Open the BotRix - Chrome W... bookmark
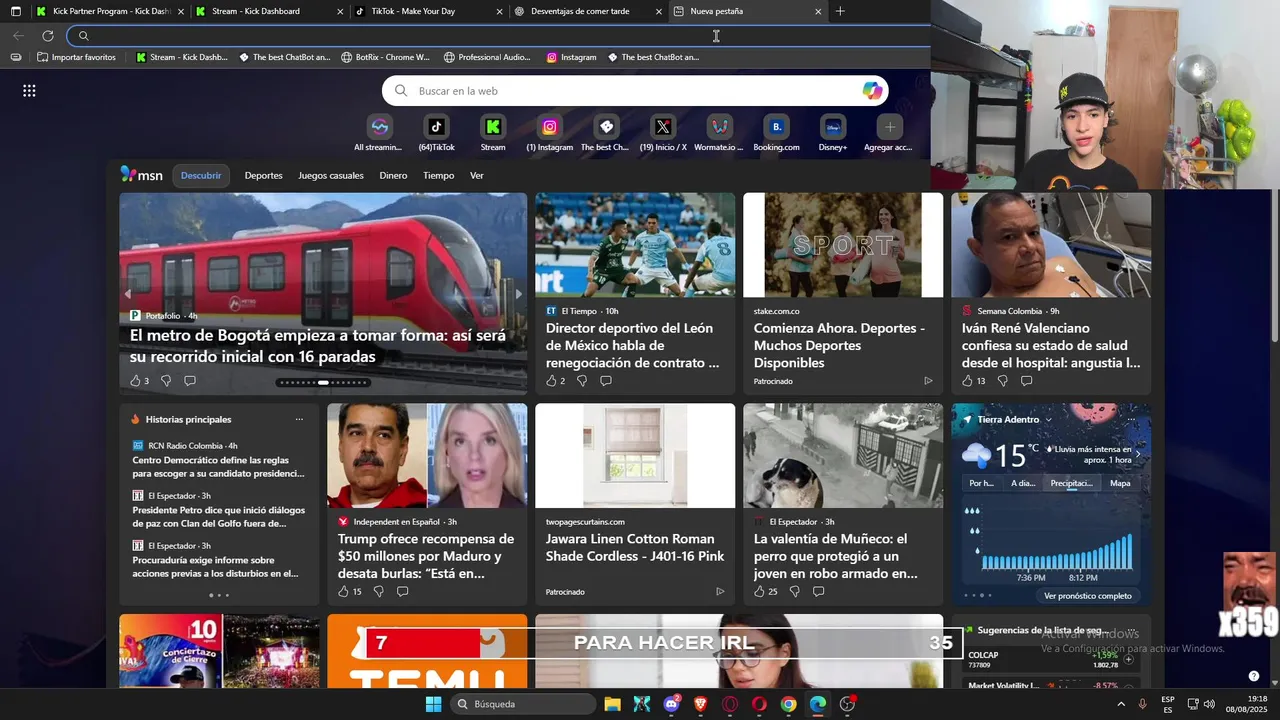The width and height of the screenshot is (1280, 720). (x=385, y=57)
